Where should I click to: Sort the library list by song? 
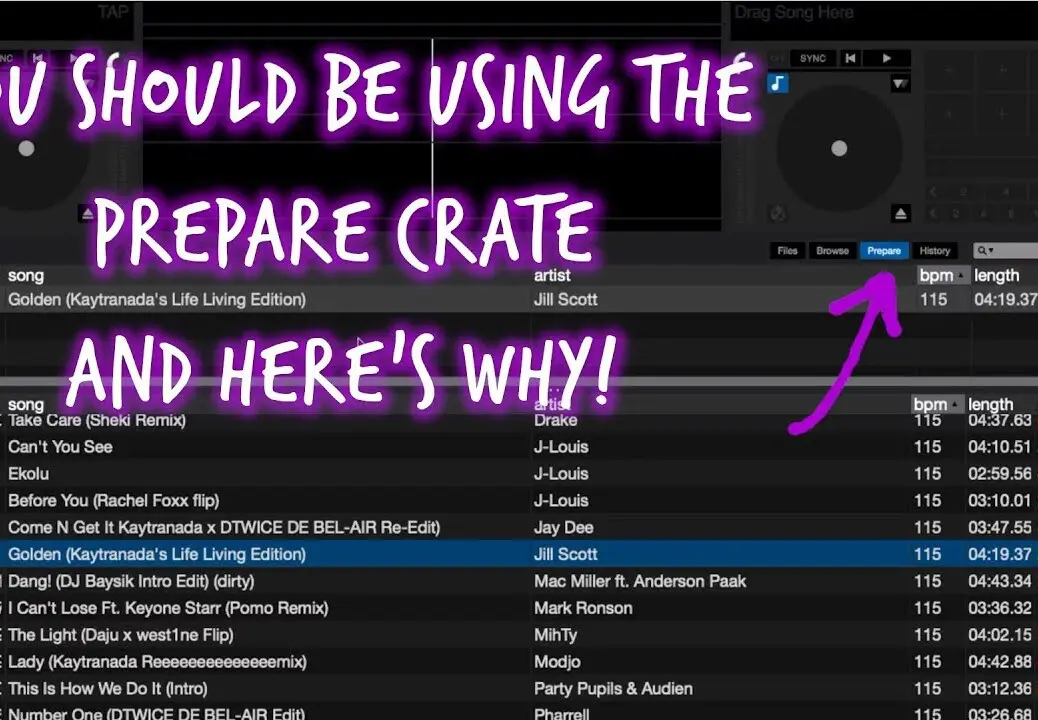click(x=26, y=404)
